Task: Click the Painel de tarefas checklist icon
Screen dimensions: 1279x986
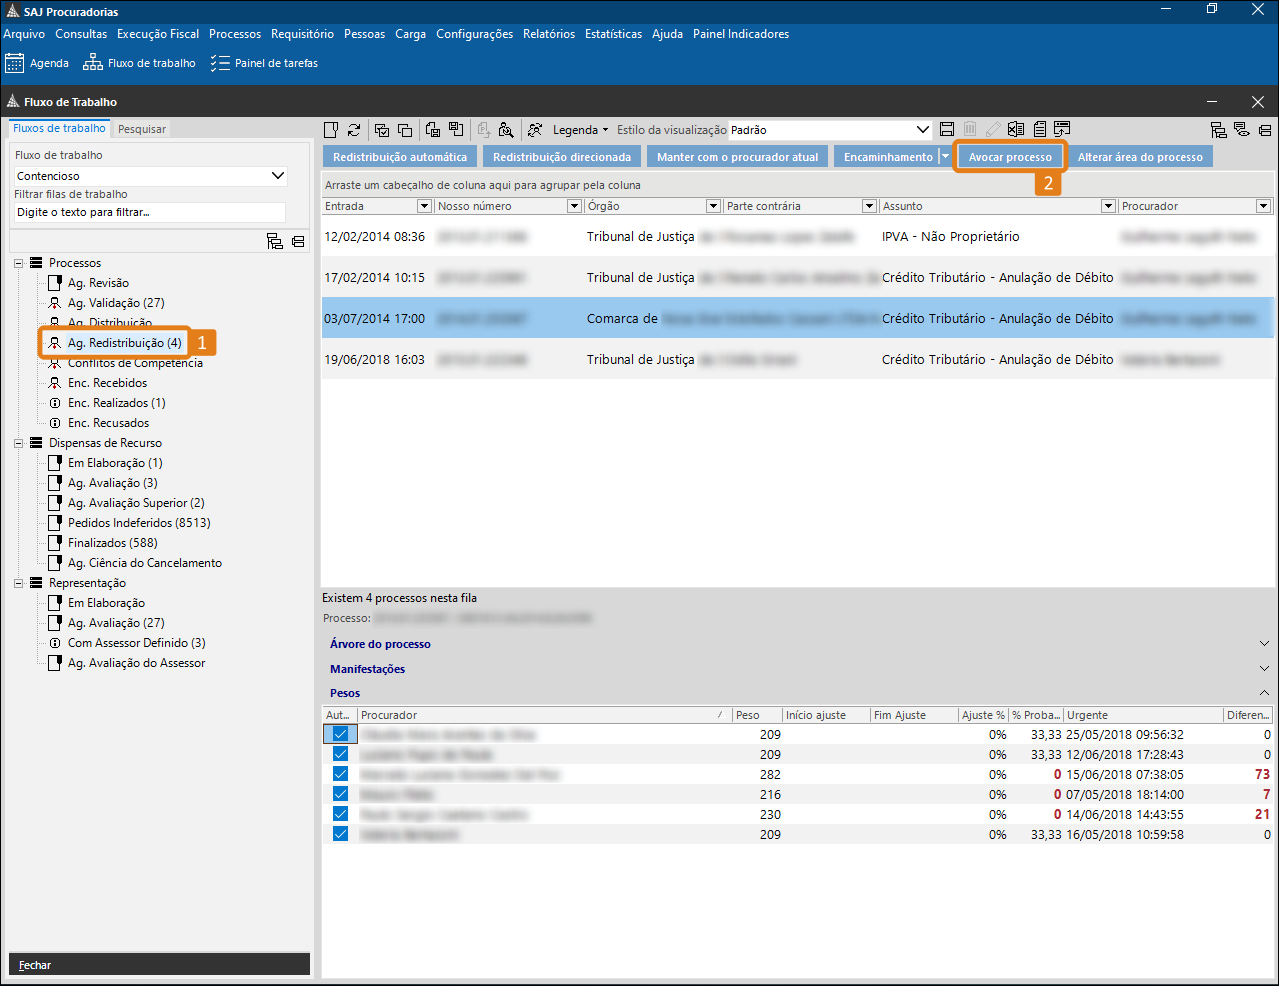Action: pos(220,63)
